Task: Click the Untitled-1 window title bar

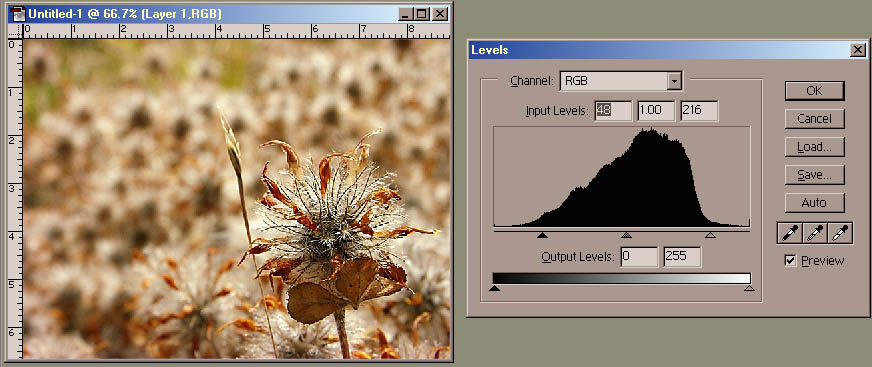Action: coord(229,14)
